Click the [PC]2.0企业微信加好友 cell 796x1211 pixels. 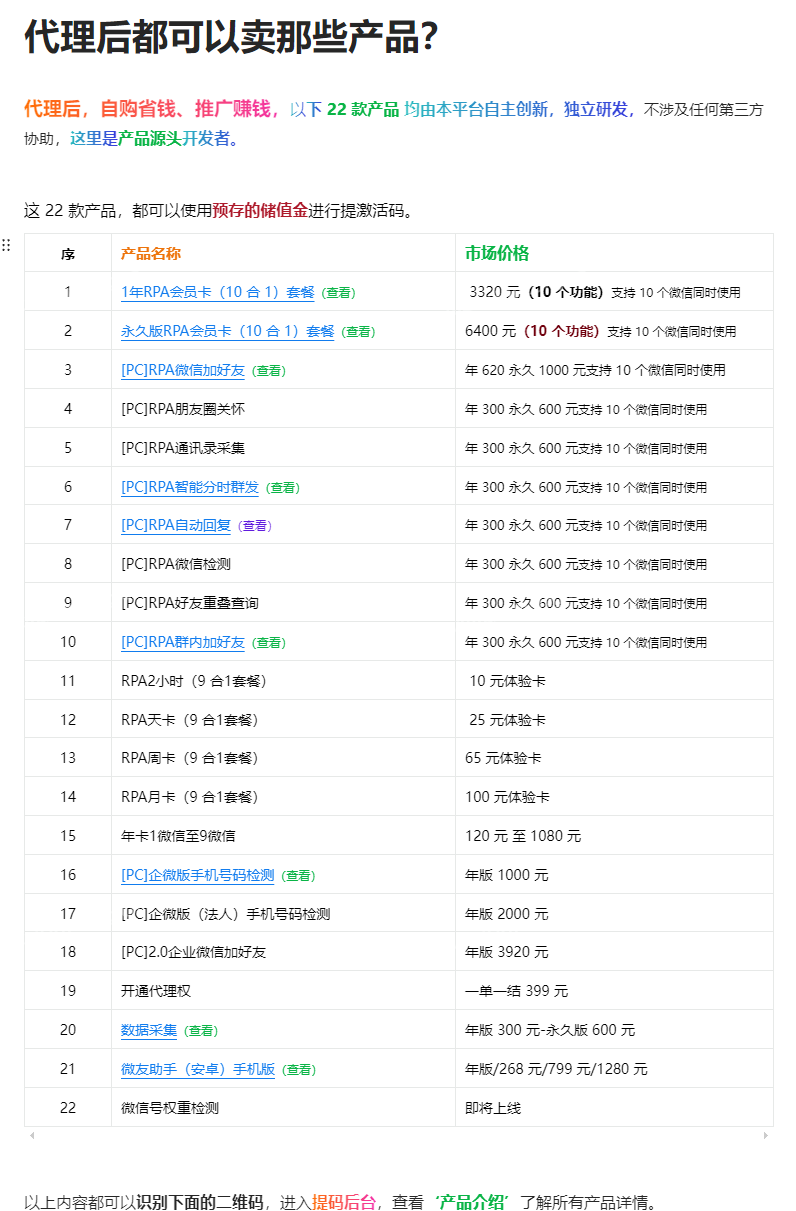(x=283, y=952)
